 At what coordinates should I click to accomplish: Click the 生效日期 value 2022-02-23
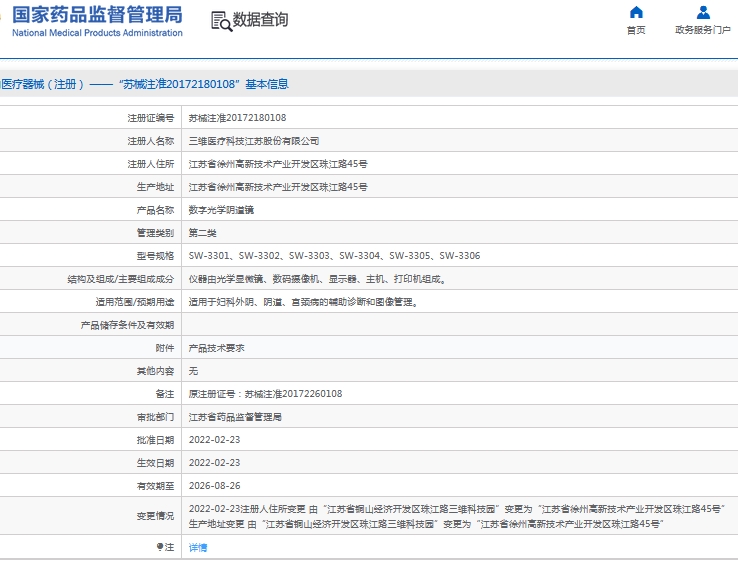coord(214,463)
